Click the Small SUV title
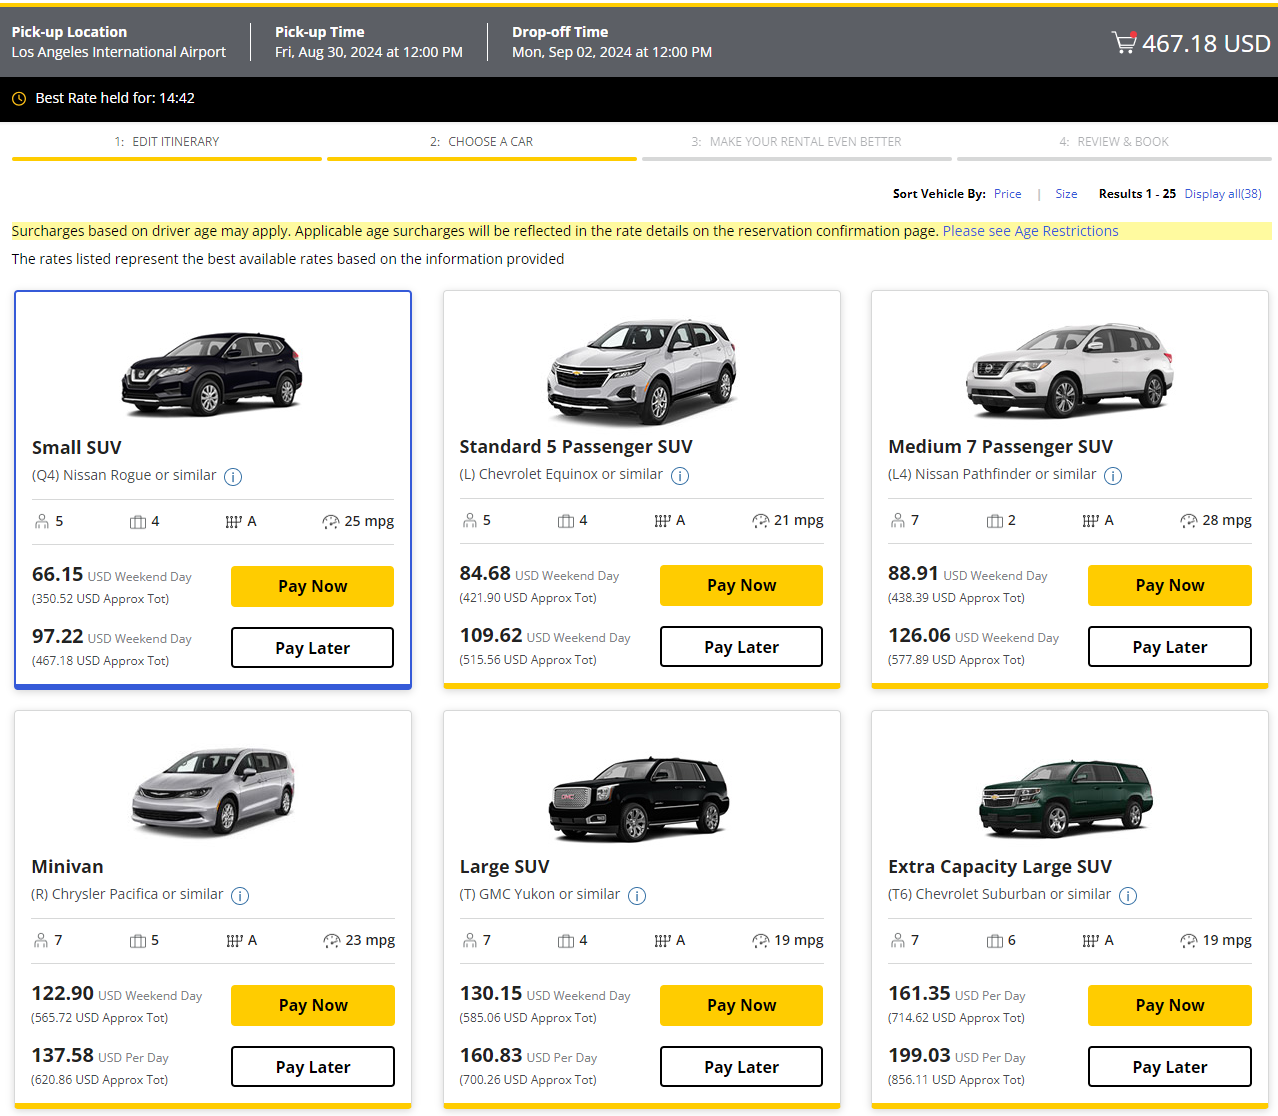Screen dimensions: 1278x1116 (76, 448)
